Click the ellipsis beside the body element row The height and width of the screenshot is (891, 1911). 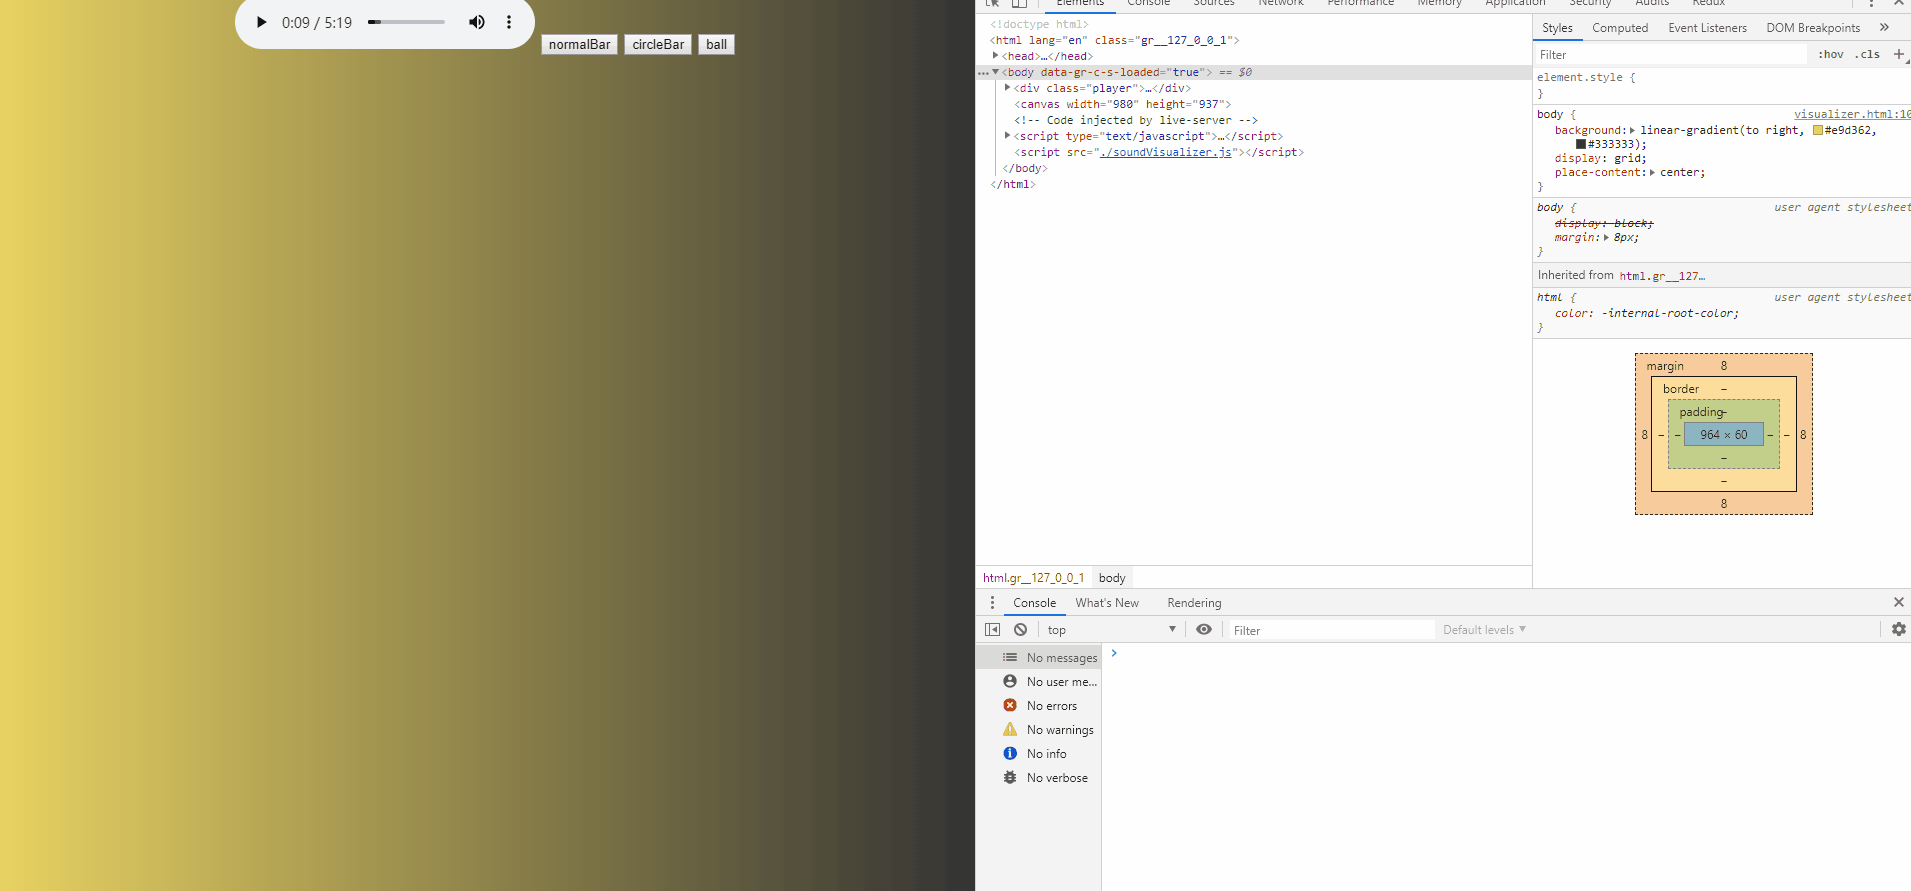click(983, 73)
